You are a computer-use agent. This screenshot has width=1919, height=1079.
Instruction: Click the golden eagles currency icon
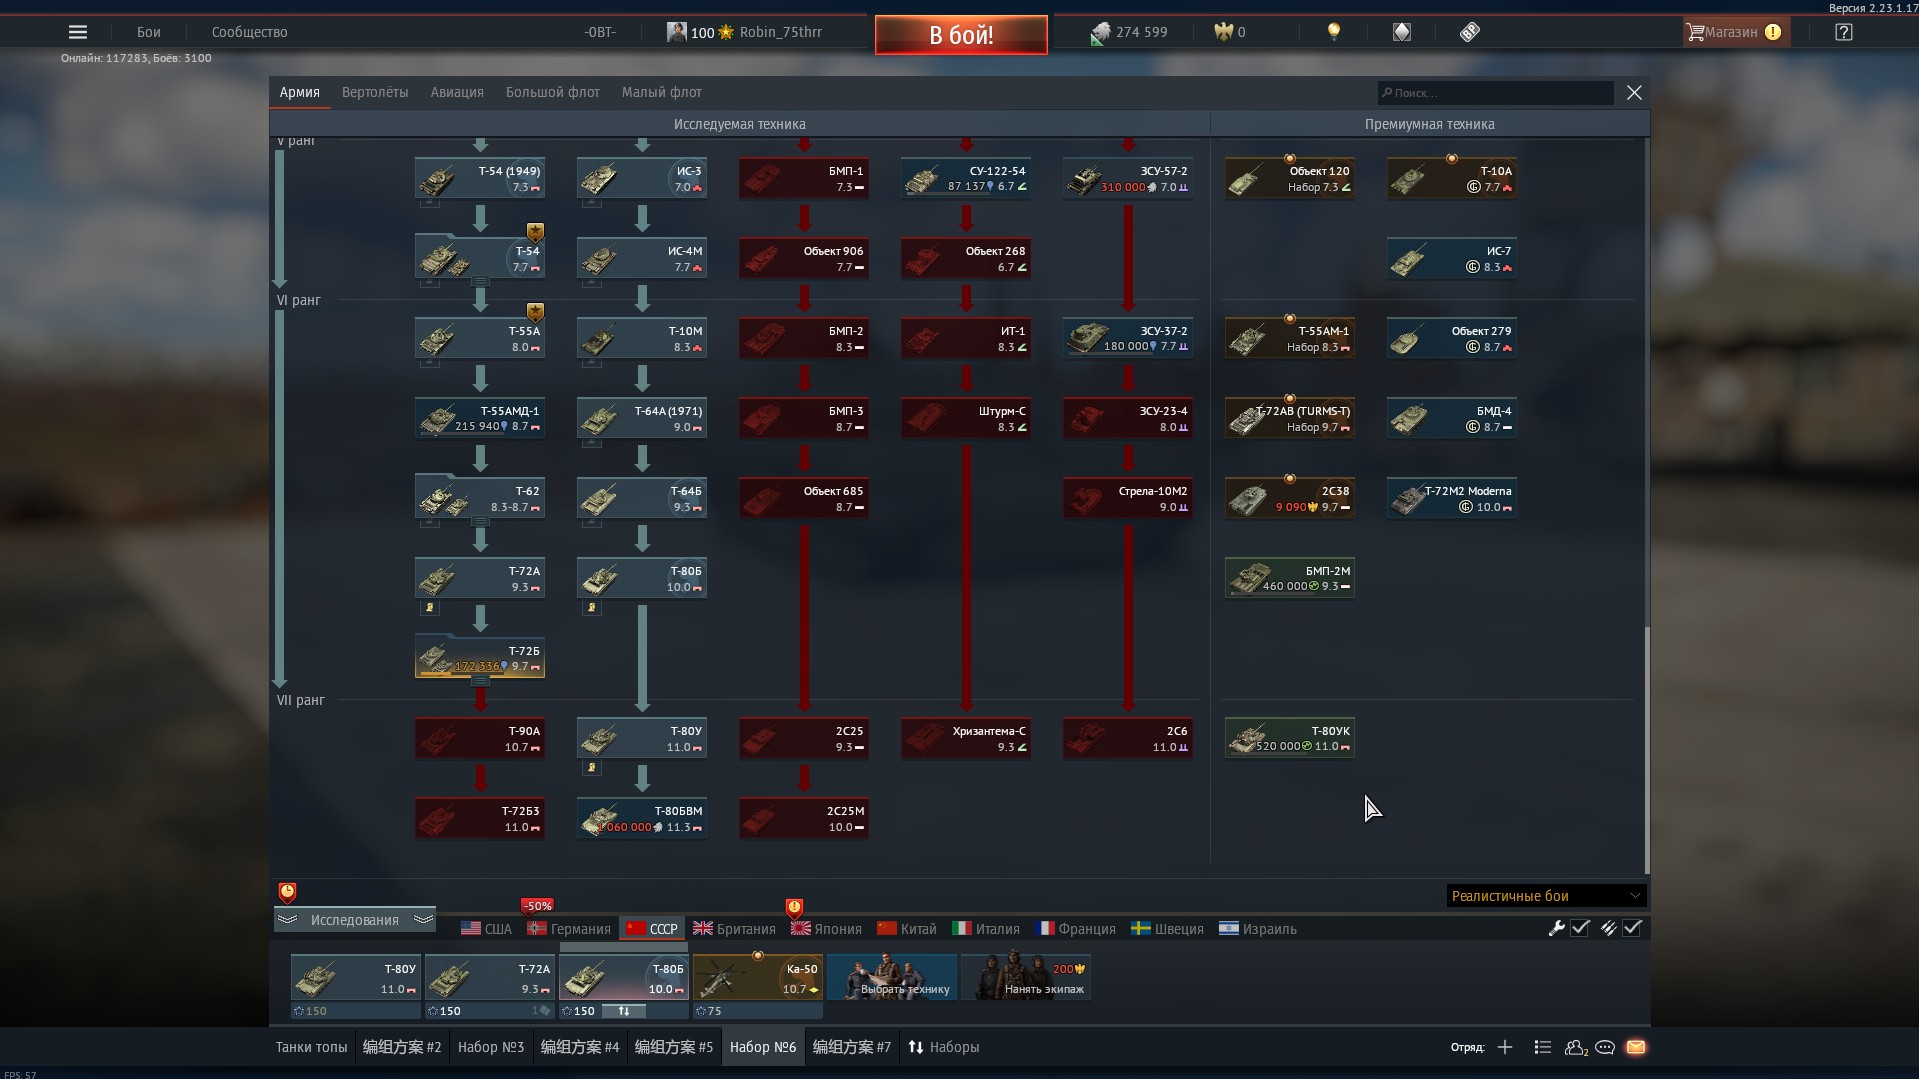tap(1223, 32)
